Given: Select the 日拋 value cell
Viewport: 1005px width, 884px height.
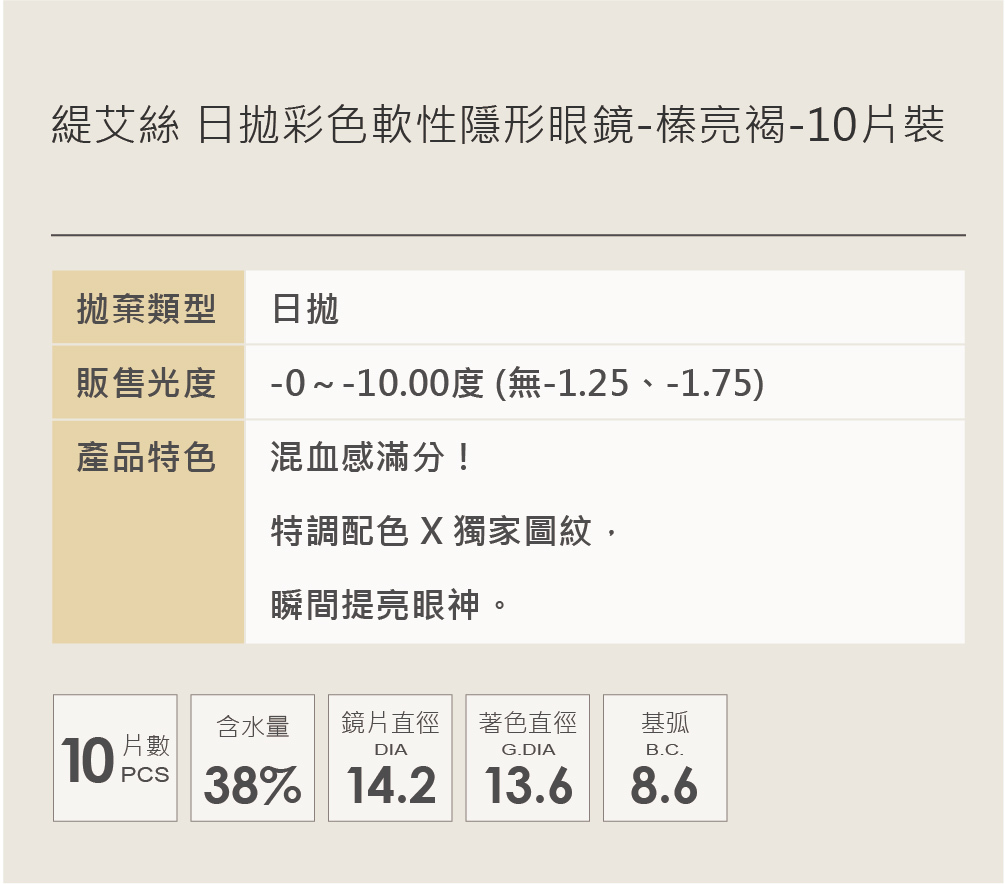Looking at the screenshot, I should (305, 309).
